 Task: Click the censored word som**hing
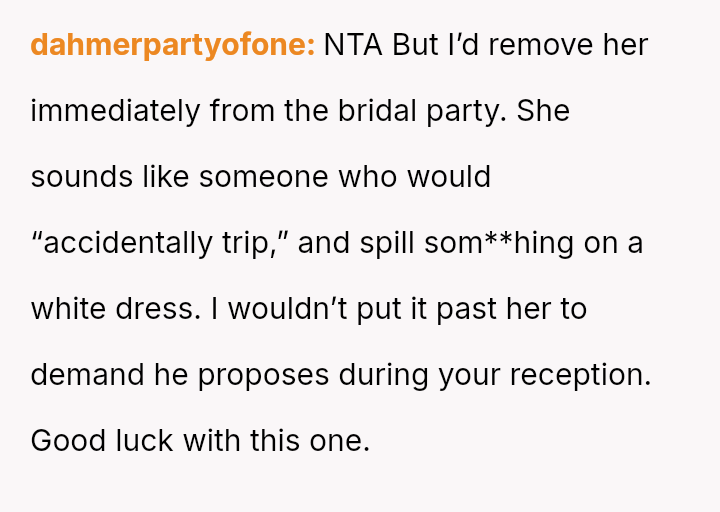[x=499, y=243]
